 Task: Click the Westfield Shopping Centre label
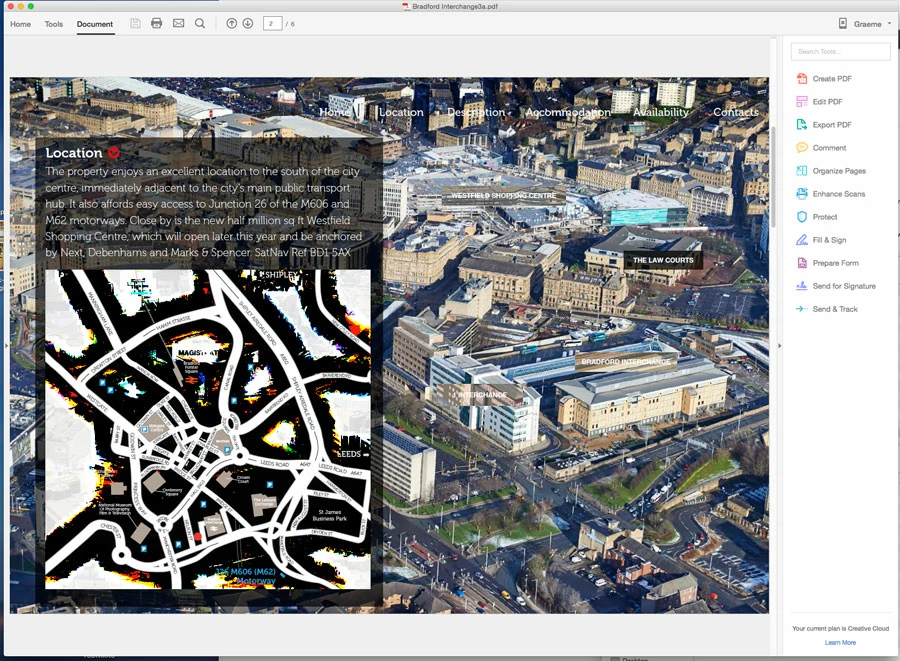click(503, 196)
